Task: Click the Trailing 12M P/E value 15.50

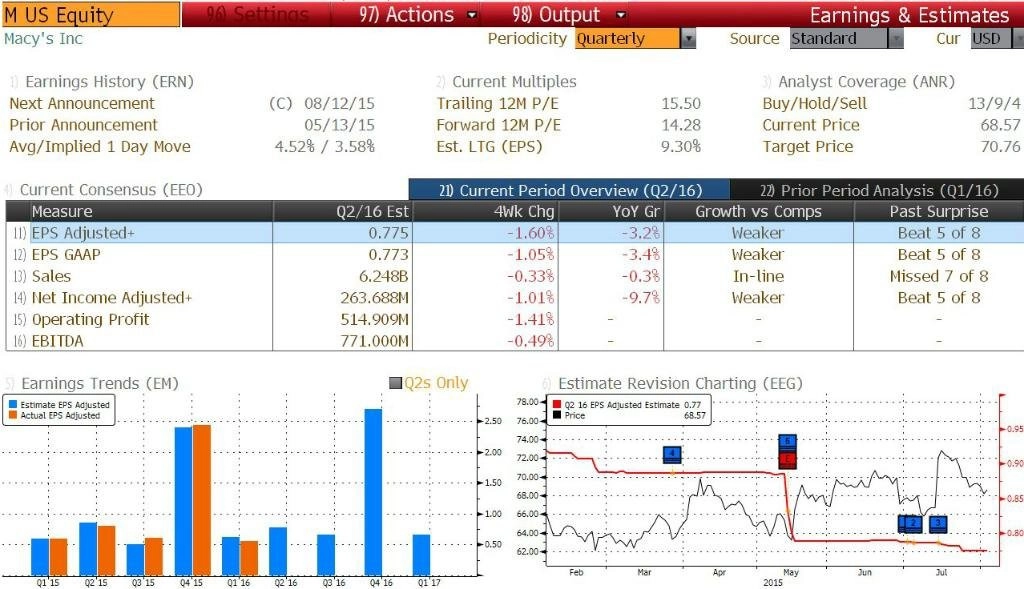Action: pos(680,104)
